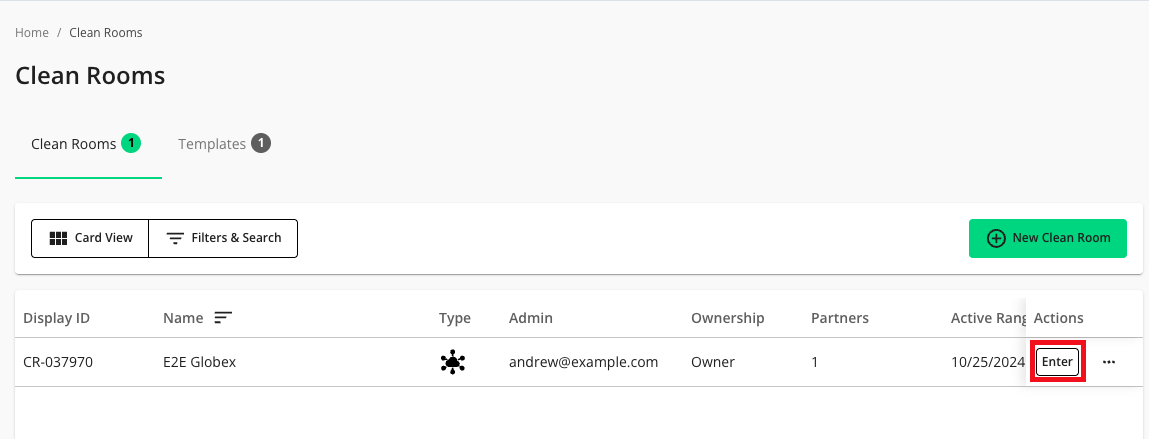Click the Partners column header

(840, 318)
